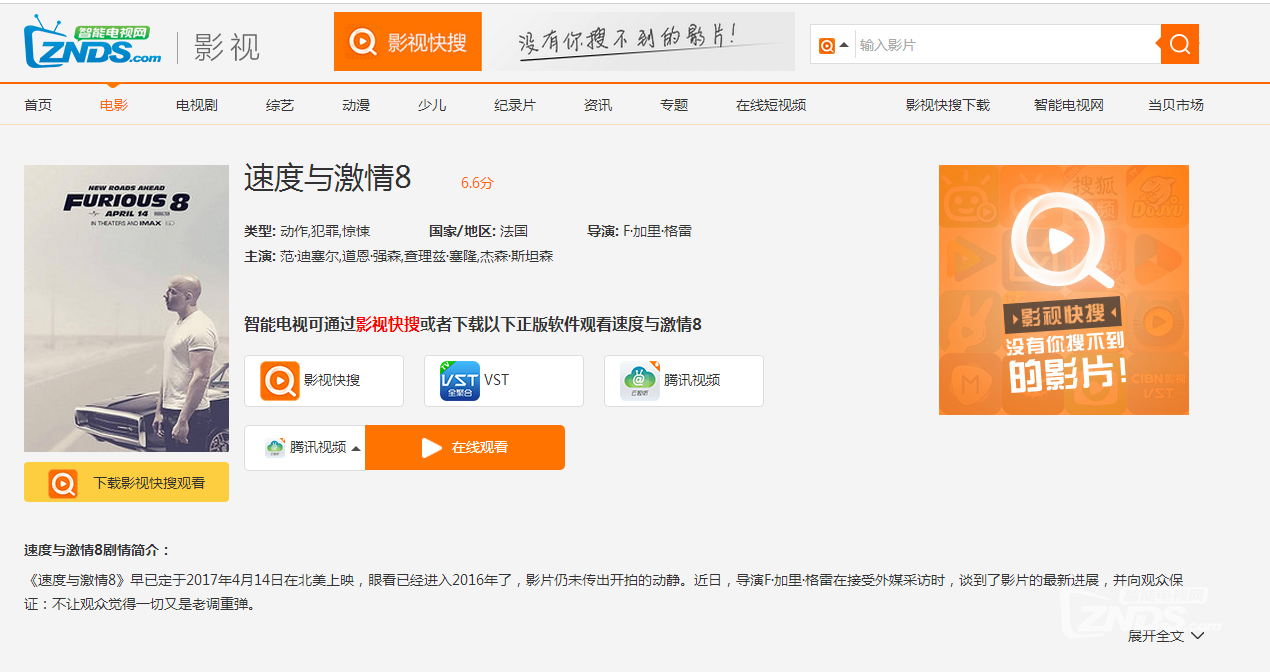The height and width of the screenshot is (672, 1270).
Task: Click actor name 杰森·斯坦森
Action: click(x=517, y=256)
